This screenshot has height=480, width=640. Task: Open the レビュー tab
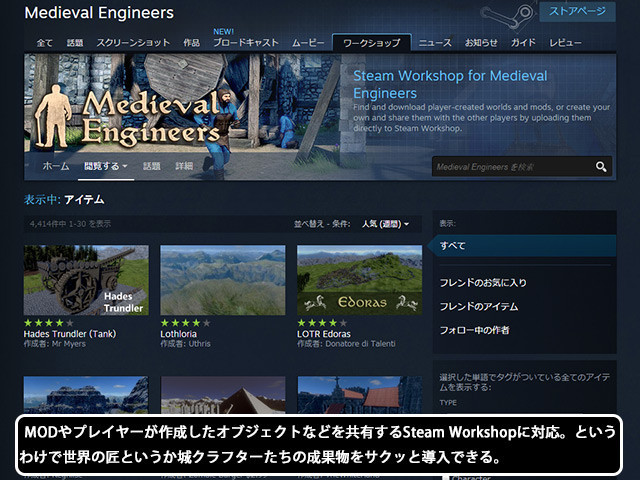coord(565,43)
